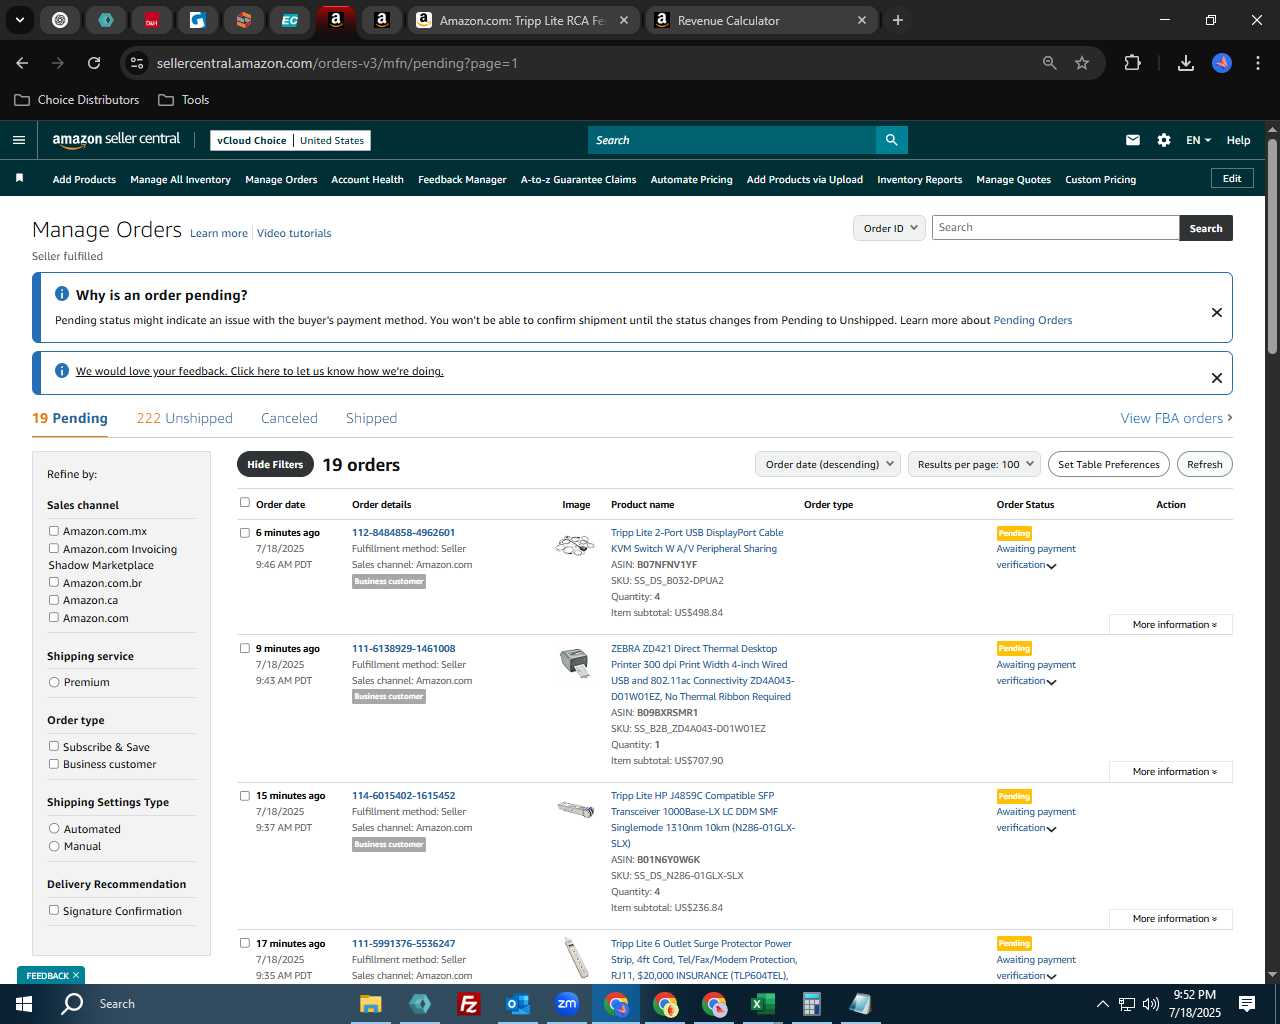Switch to the 222 Unshipped tab
Viewport: 1280px width, 1024px height.
(x=184, y=418)
